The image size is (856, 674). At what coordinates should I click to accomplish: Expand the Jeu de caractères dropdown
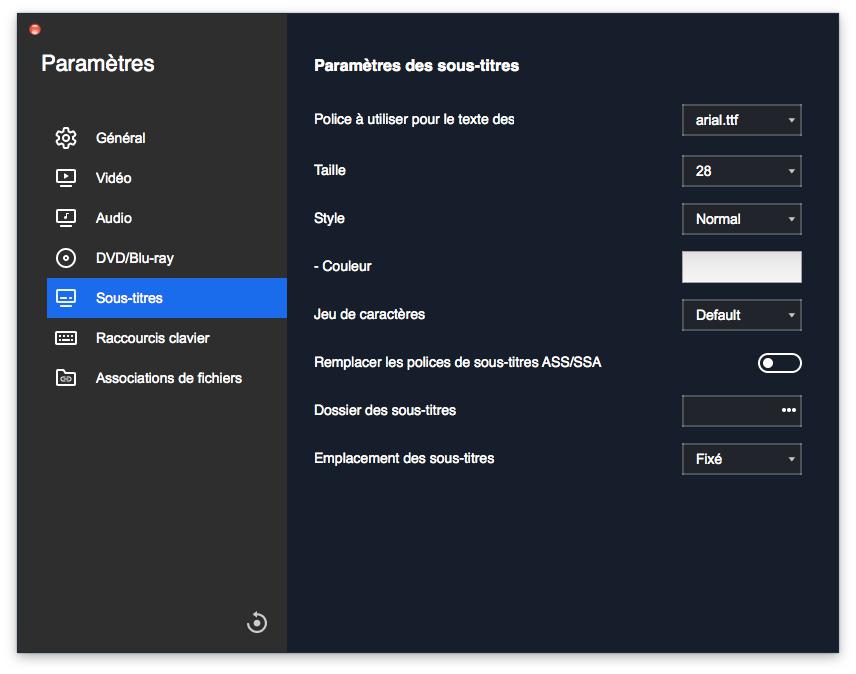pos(741,315)
